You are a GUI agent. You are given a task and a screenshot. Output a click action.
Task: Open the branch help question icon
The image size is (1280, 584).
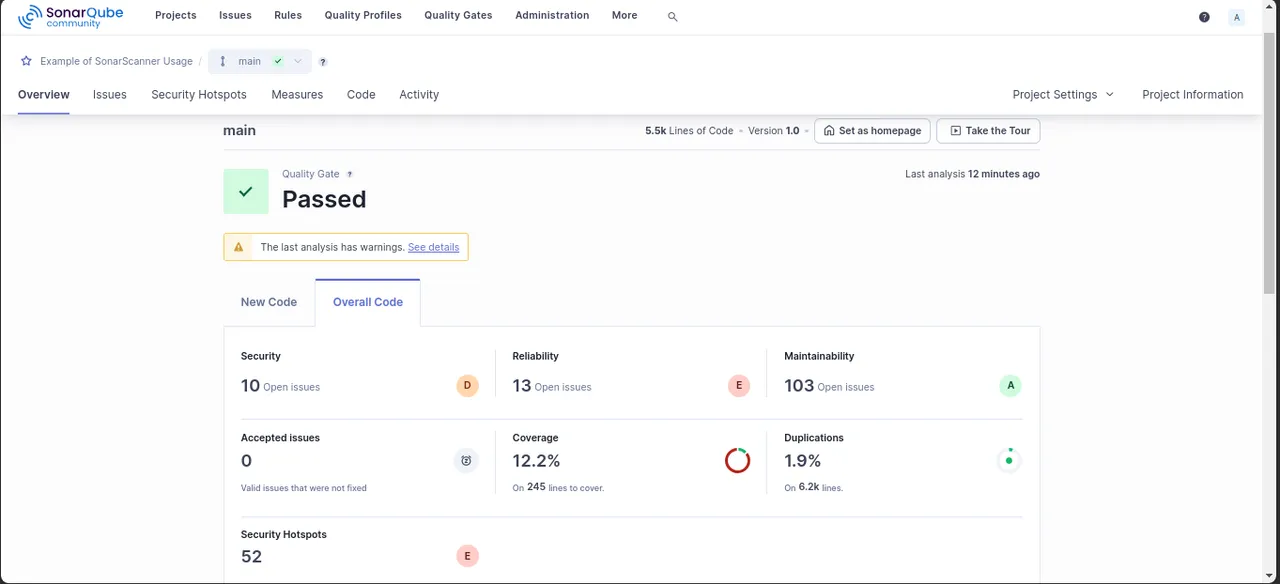(323, 62)
